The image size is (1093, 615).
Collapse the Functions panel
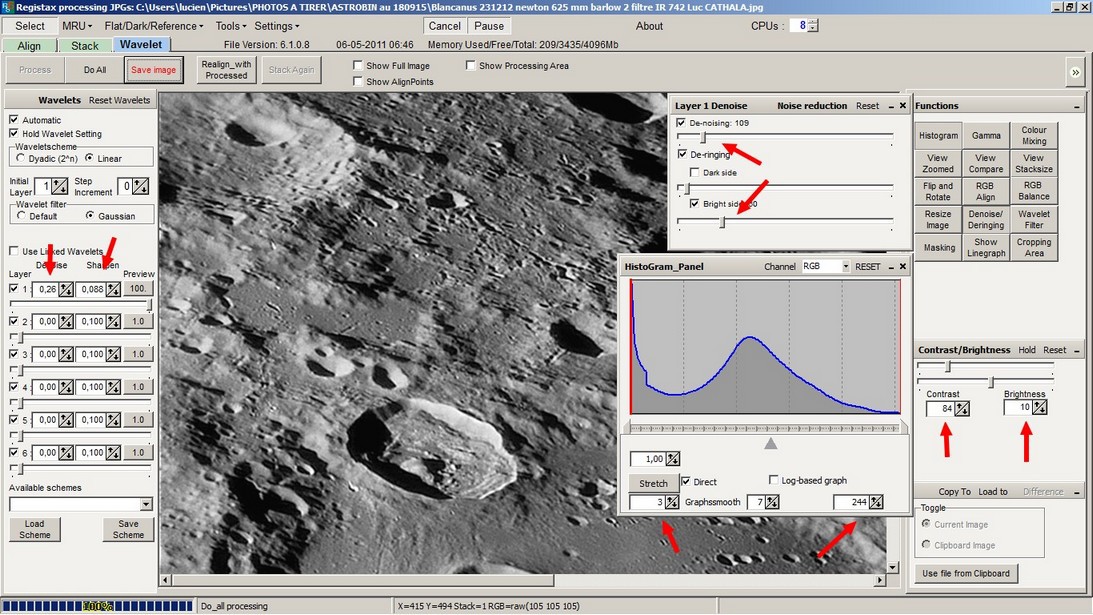tap(1077, 107)
